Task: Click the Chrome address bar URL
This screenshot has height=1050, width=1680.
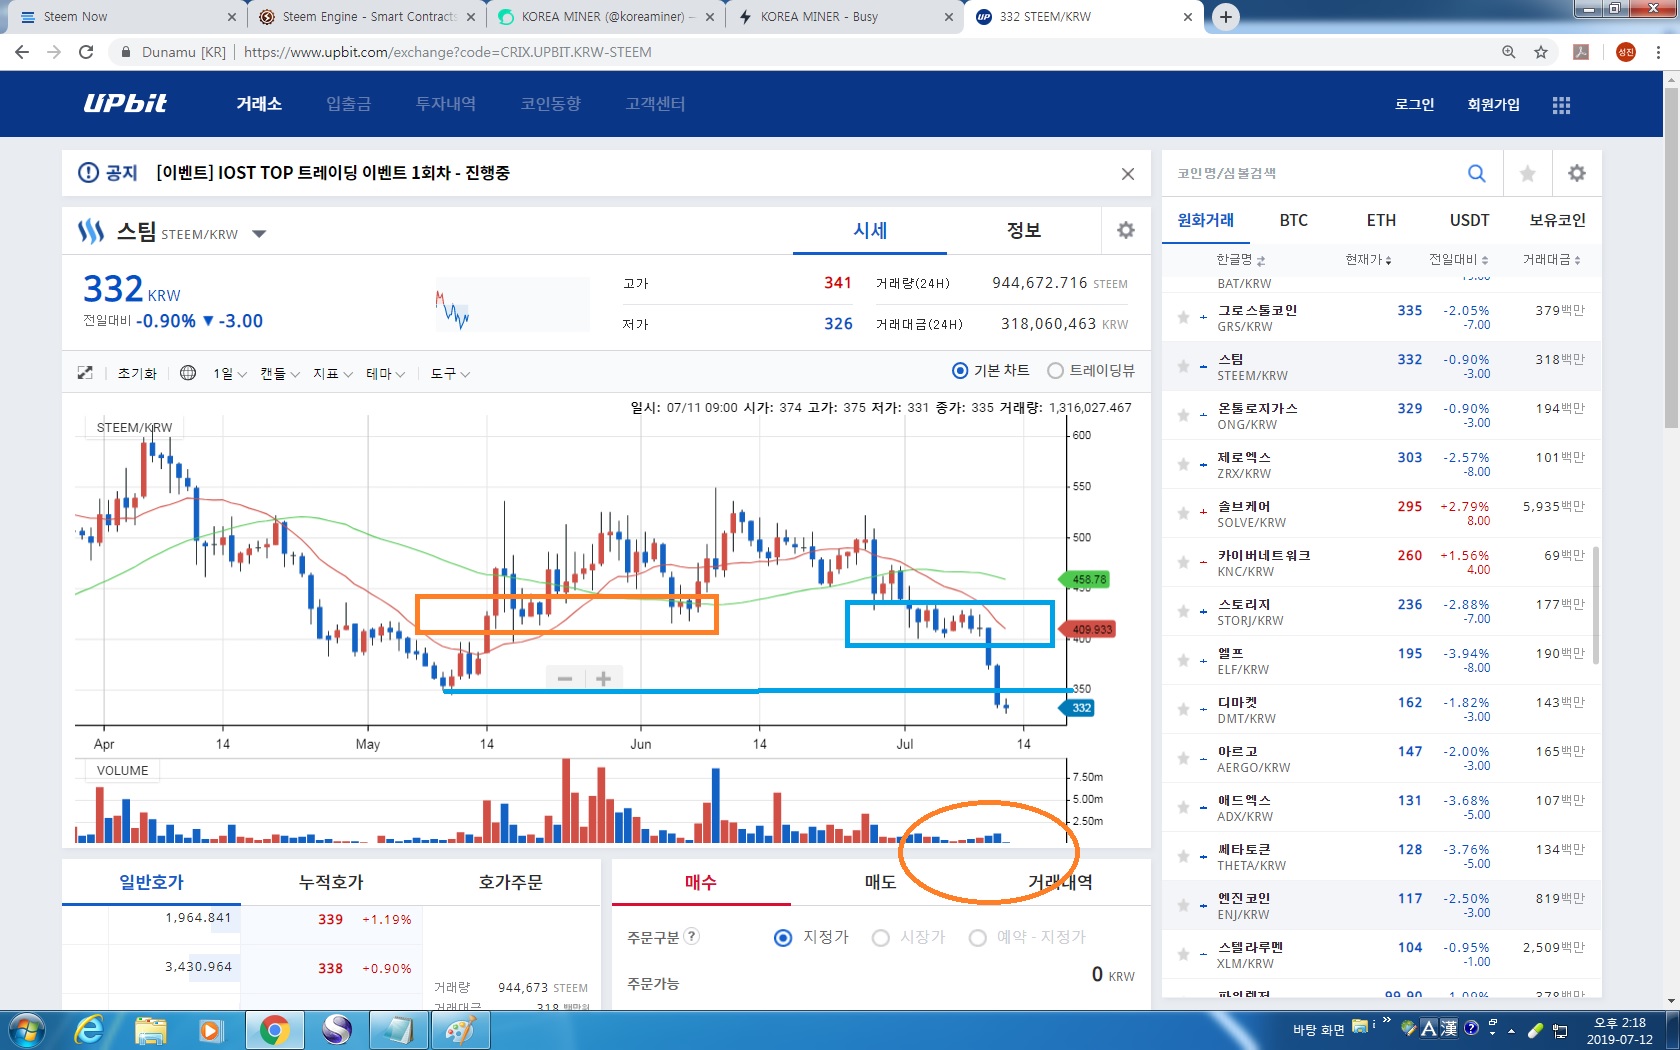Action: point(447,52)
